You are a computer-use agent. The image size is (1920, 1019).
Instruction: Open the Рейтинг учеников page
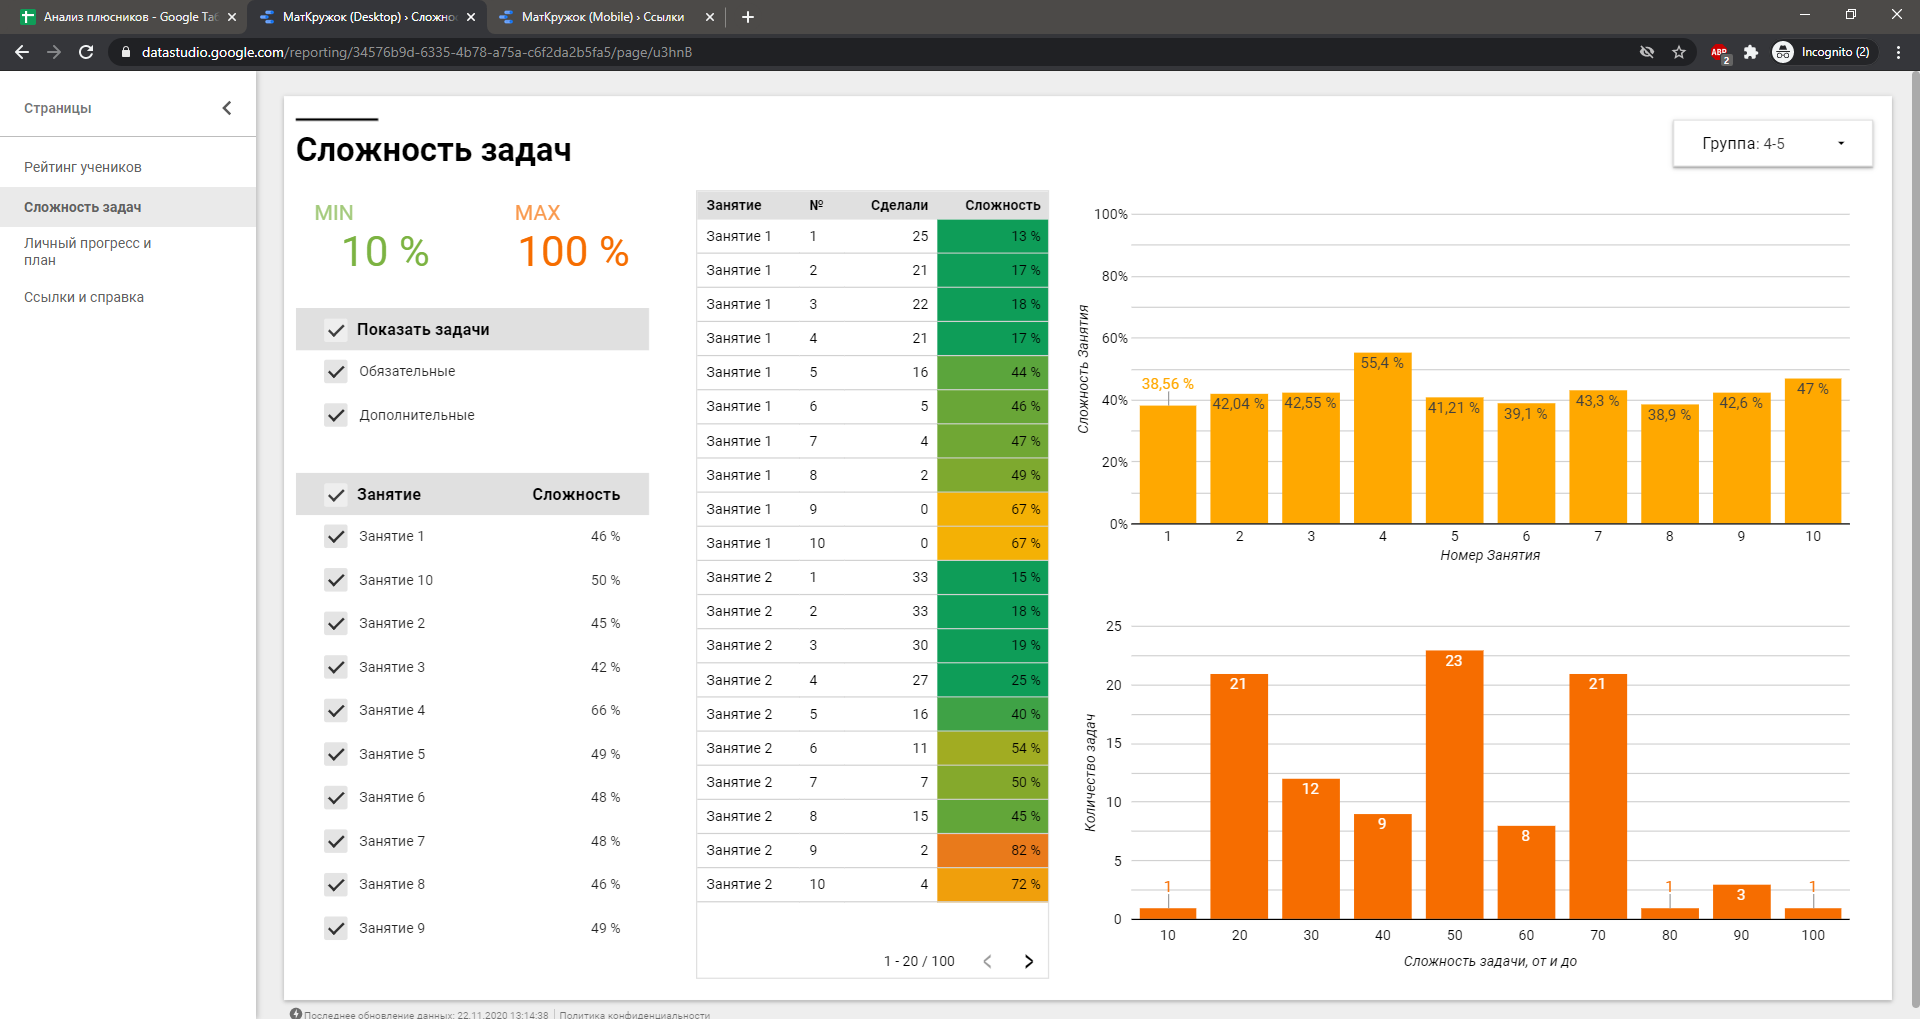click(83, 167)
